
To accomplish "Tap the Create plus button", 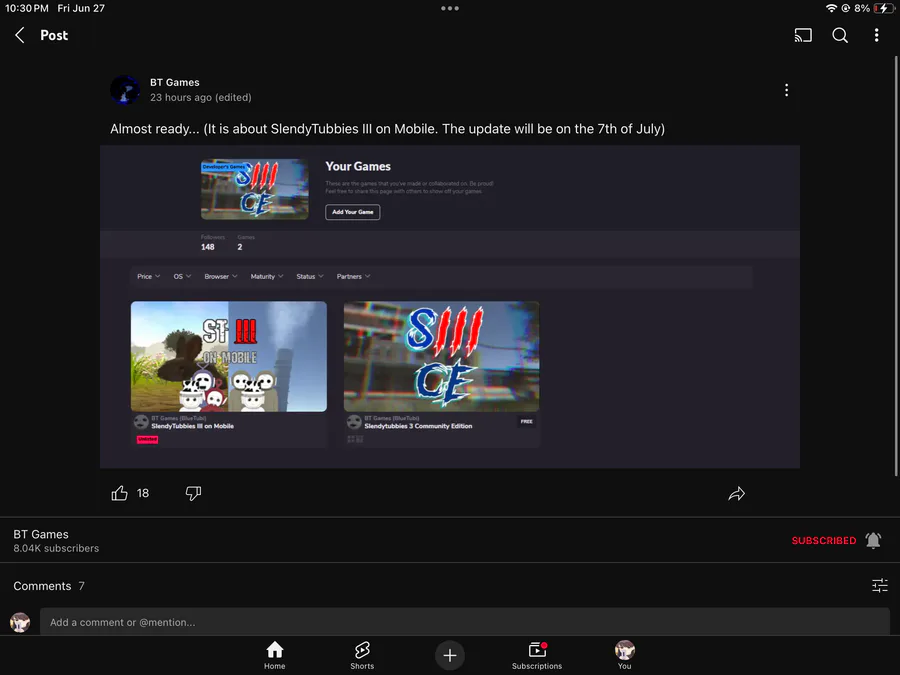I will 450,655.
